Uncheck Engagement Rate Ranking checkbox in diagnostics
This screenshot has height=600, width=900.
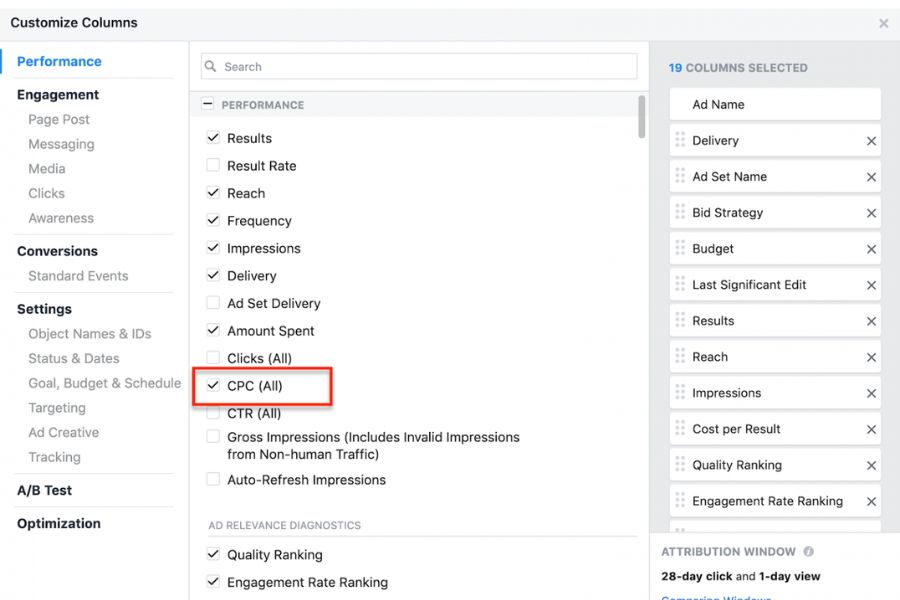click(213, 582)
